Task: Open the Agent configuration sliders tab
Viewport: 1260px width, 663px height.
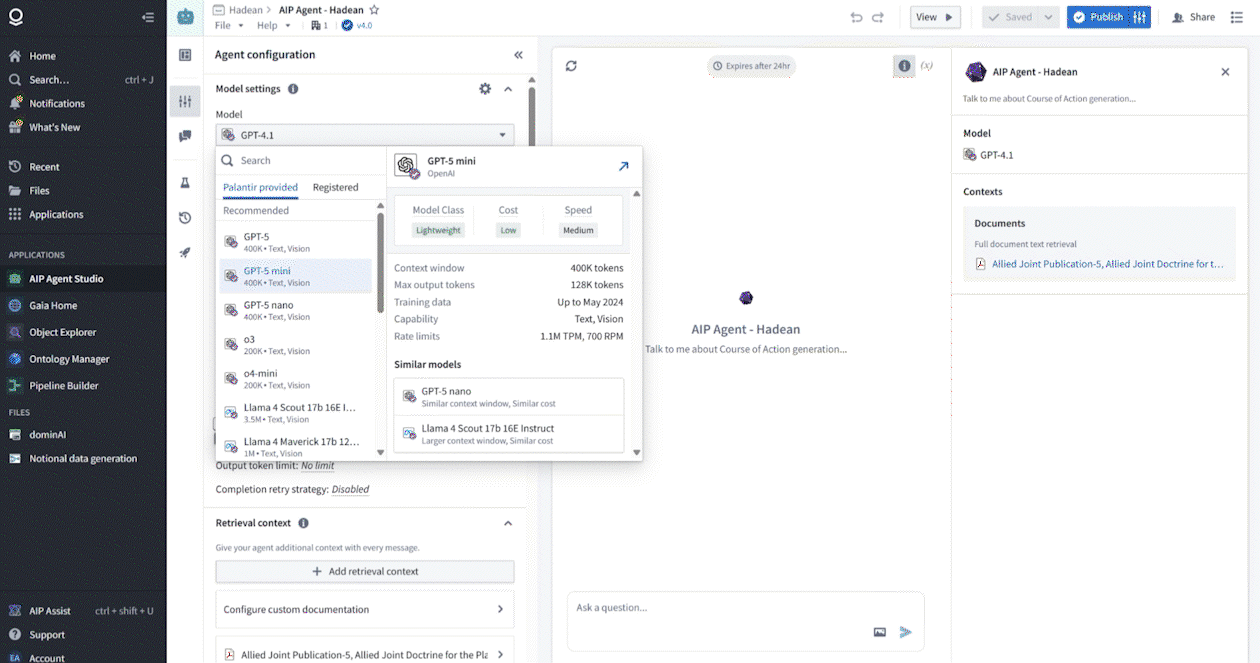Action: tap(185, 101)
